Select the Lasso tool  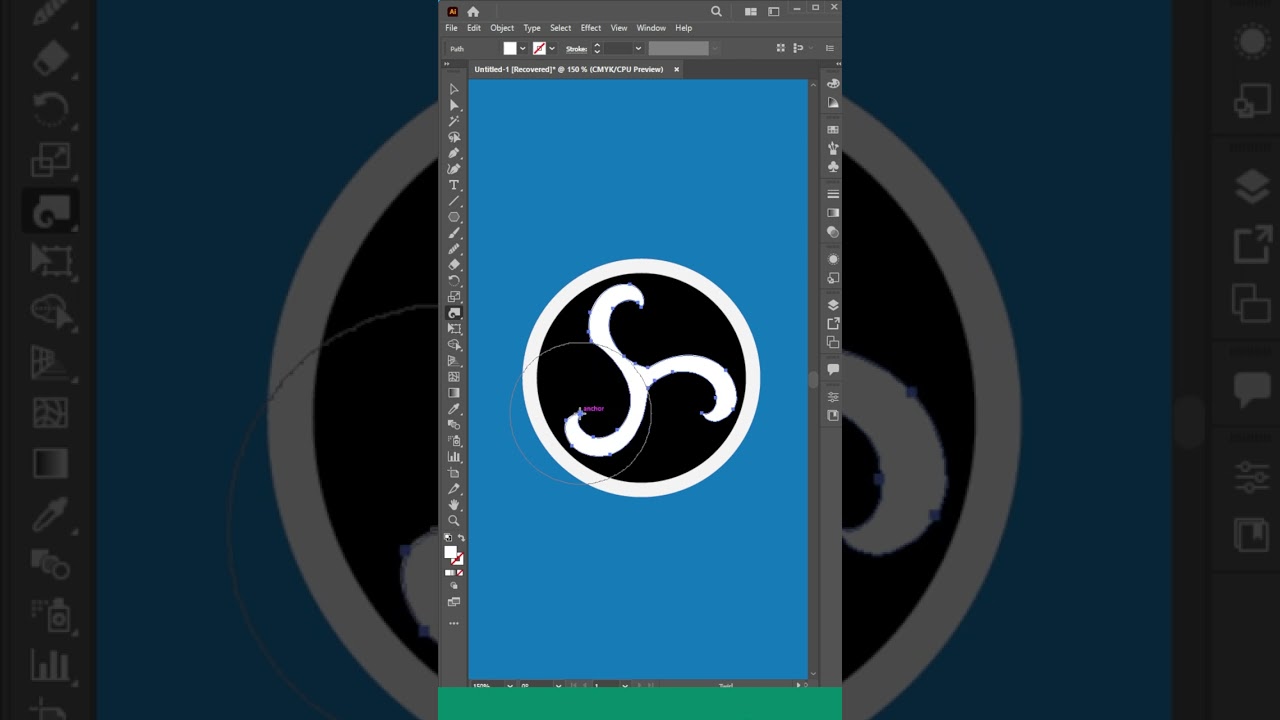[x=454, y=137]
